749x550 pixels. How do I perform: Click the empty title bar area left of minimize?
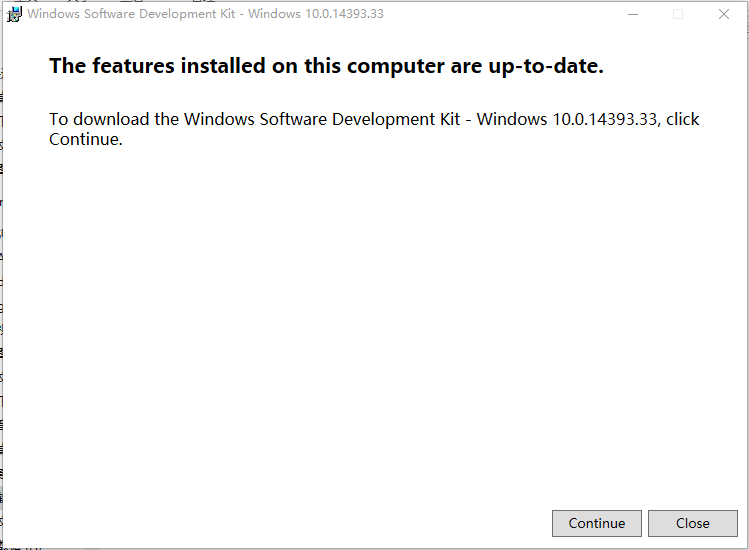click(x=500, y=14)
